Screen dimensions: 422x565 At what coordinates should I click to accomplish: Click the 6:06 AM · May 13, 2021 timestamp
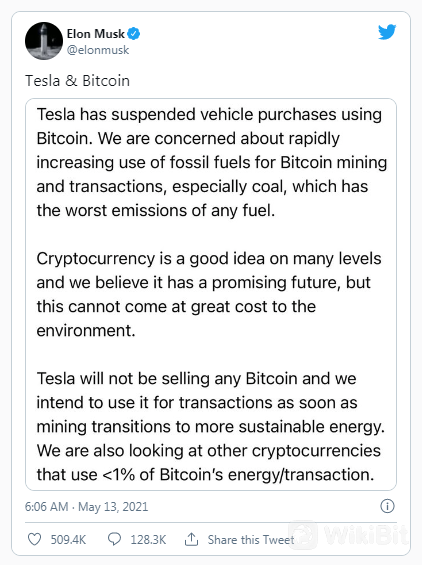click(x=86, y=507)
